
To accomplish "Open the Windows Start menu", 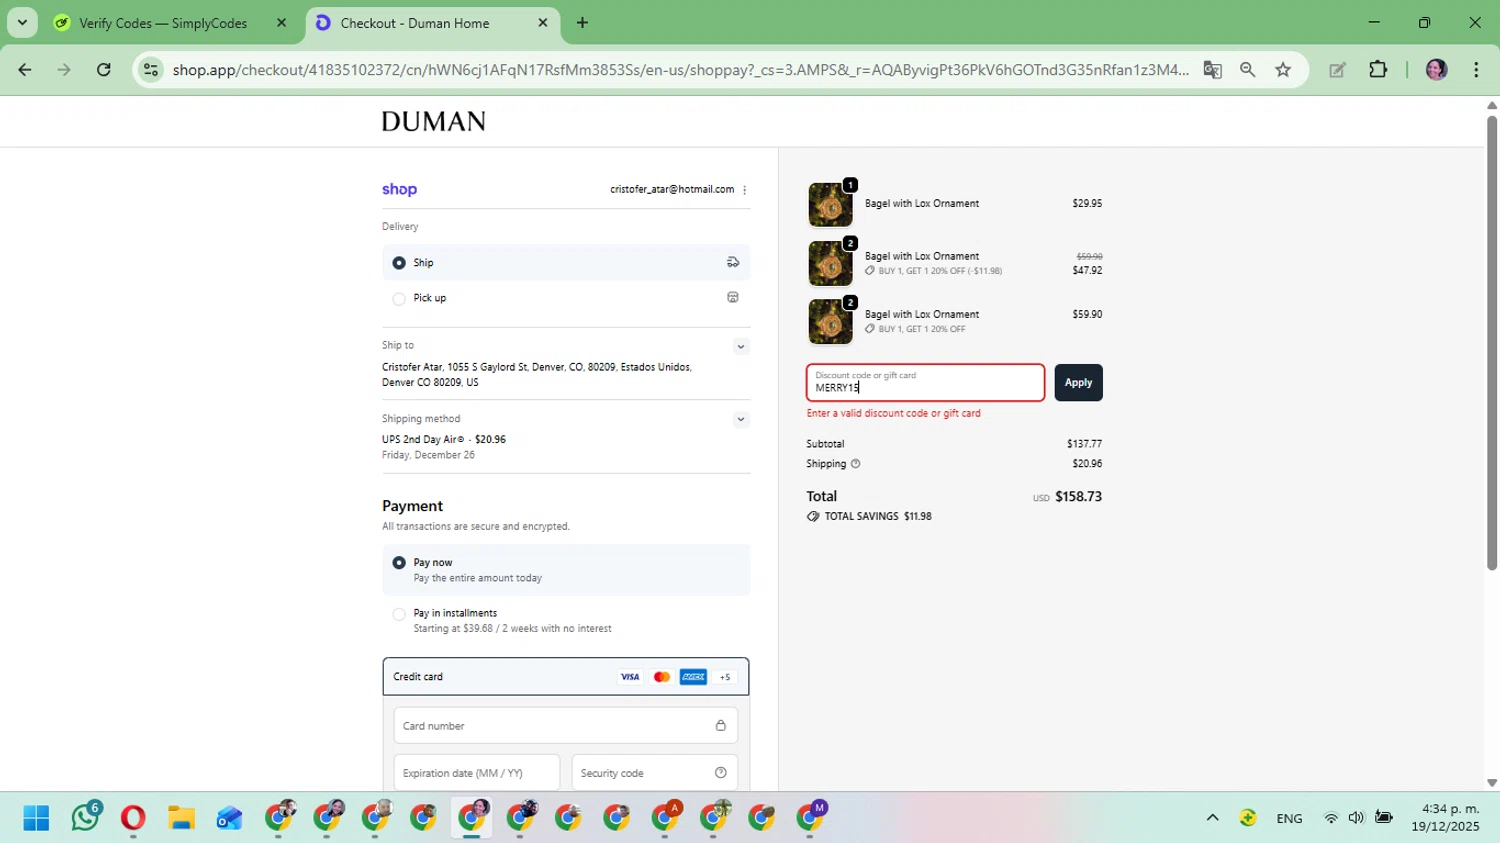I will pyautogui.click(x=36, y=818).
